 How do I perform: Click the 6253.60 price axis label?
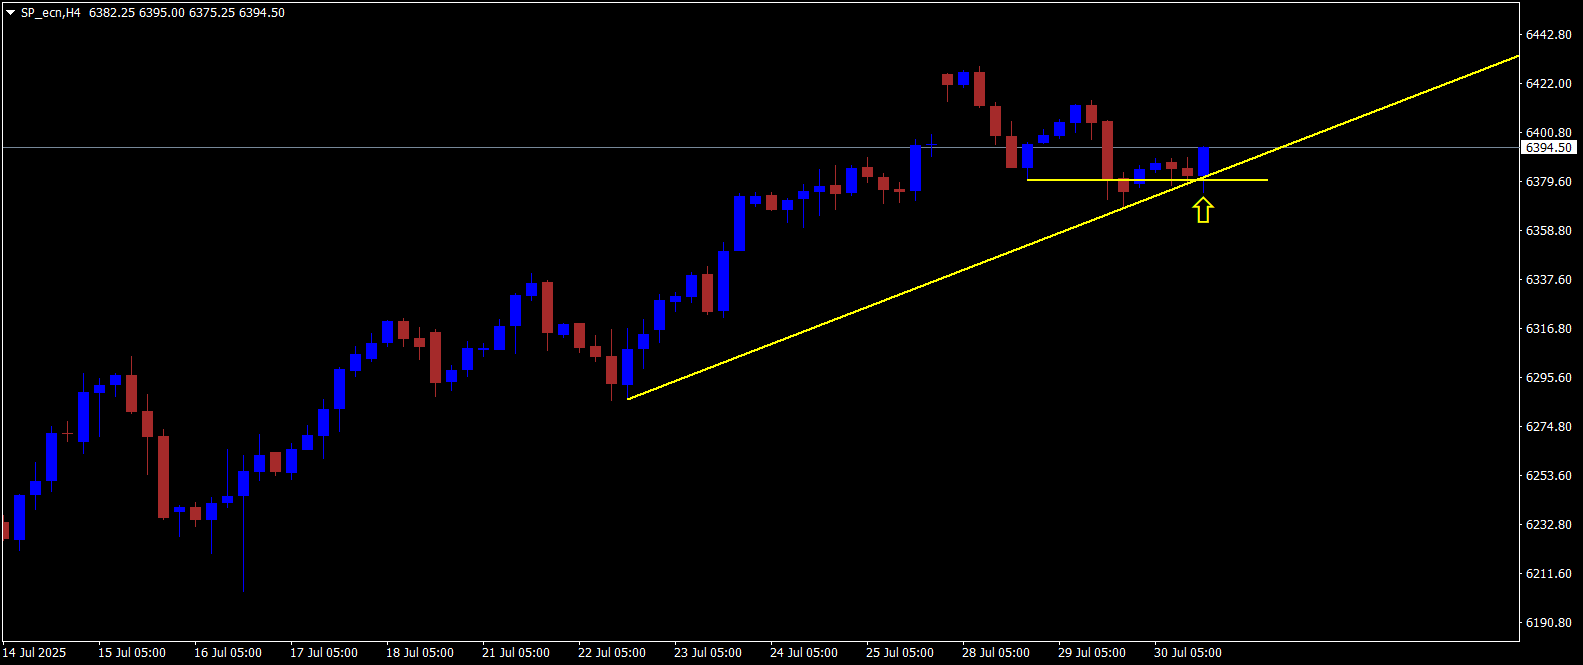pos(1548,476)
